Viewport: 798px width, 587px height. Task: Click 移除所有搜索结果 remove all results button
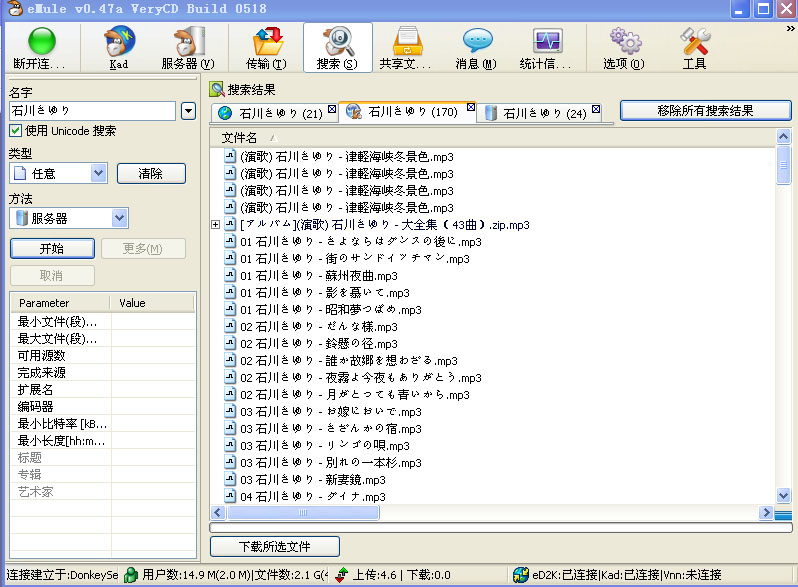(x=705, y=110)
